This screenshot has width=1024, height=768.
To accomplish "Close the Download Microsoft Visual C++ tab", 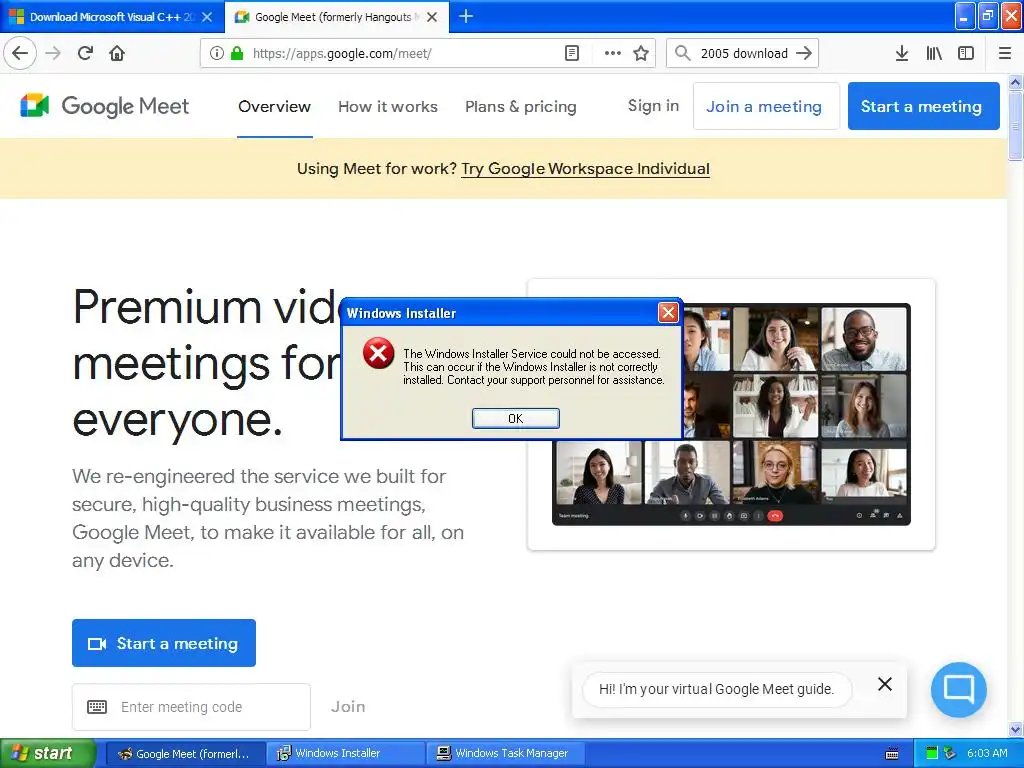I will pyautogui.click(x=207, y=17).
